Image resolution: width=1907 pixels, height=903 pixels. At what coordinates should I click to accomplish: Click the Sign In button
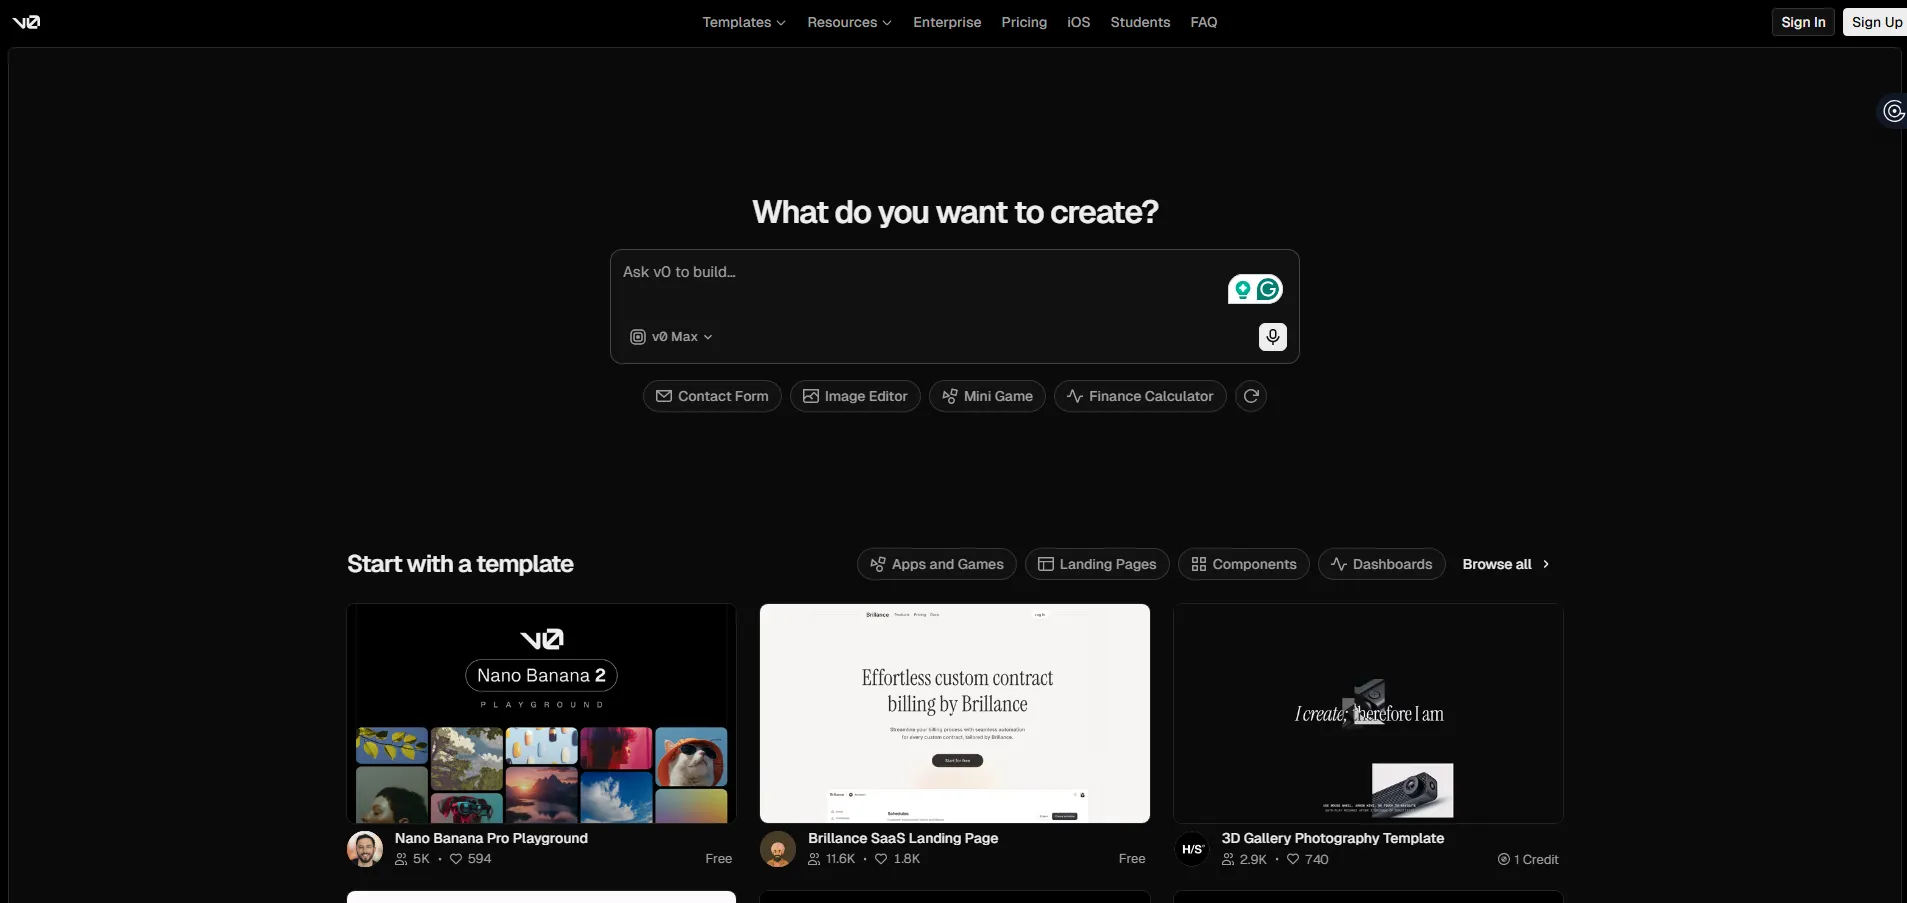(1803, 22)
